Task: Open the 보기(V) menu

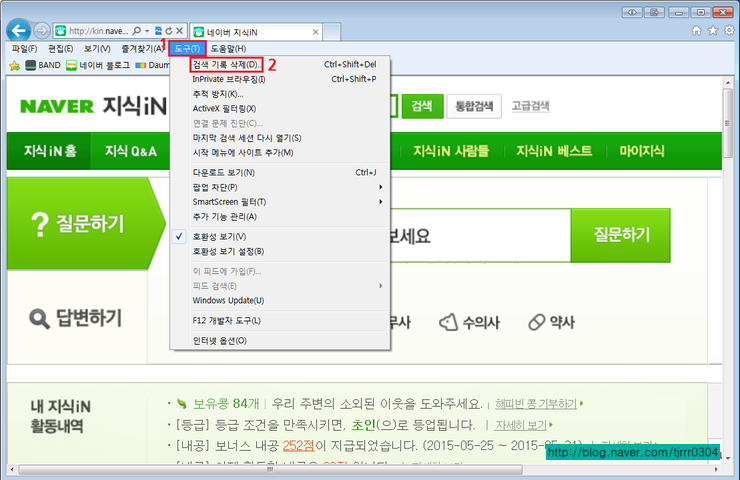Action: (97, 49)
